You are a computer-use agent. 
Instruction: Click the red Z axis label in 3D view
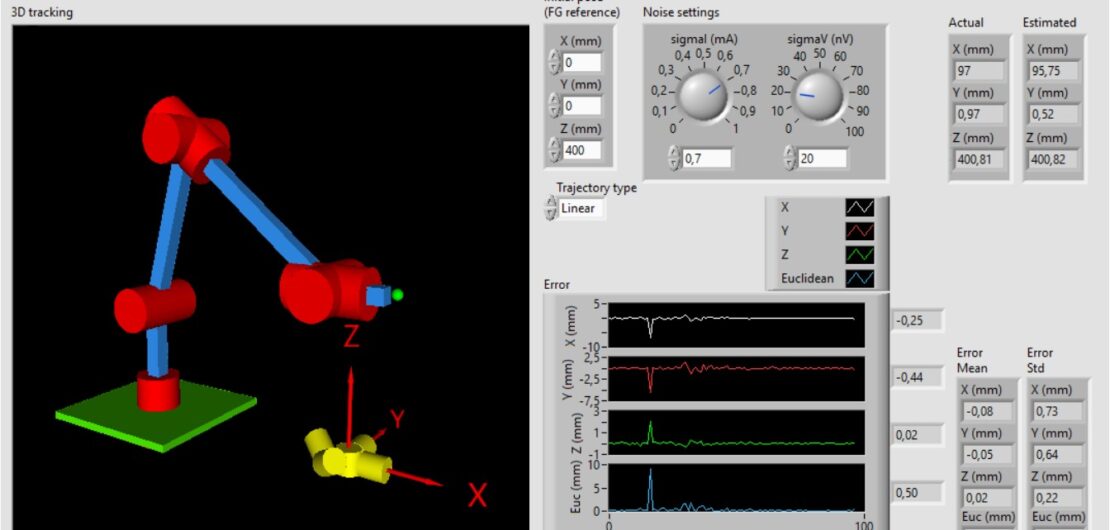pyautogui.click(x=351, y=337)
